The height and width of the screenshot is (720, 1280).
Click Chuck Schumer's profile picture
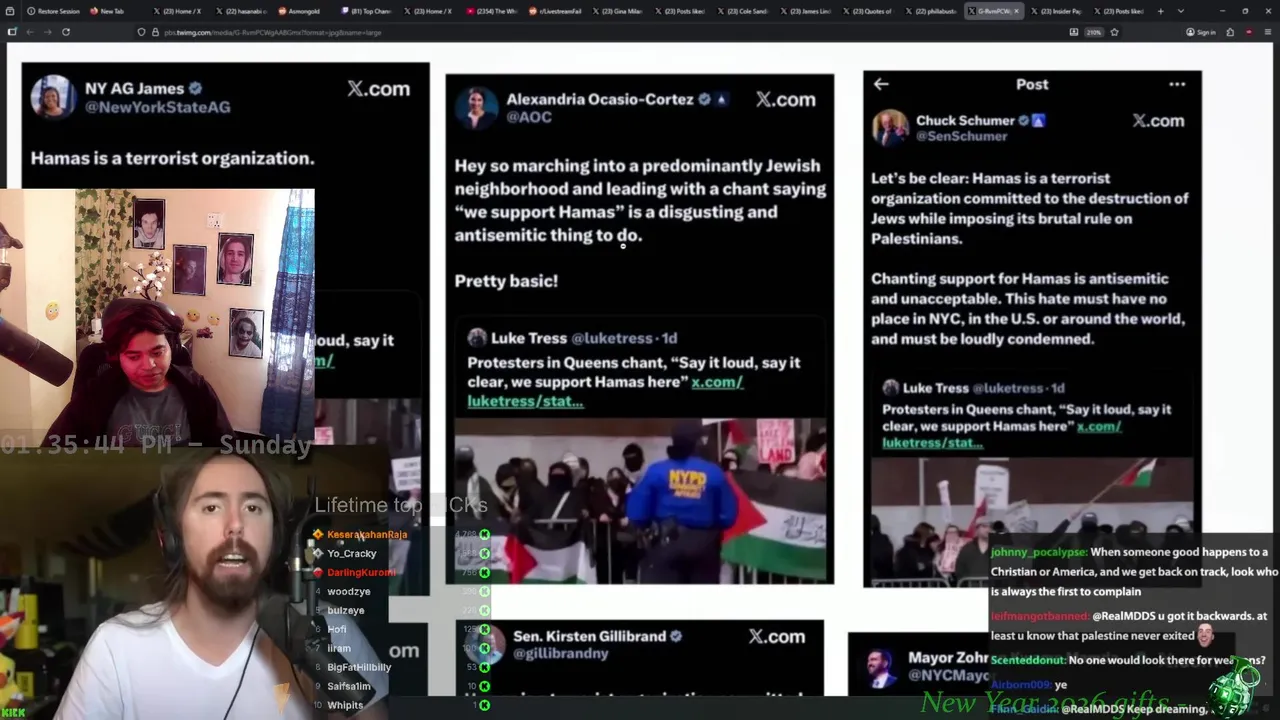click(890, 127)
